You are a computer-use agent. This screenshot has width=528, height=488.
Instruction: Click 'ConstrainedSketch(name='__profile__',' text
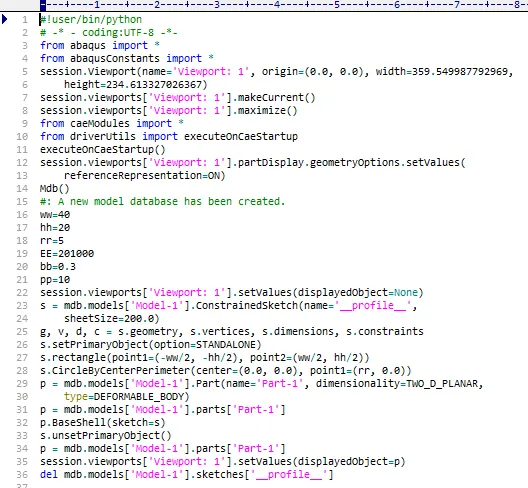[x=306, y=305]
